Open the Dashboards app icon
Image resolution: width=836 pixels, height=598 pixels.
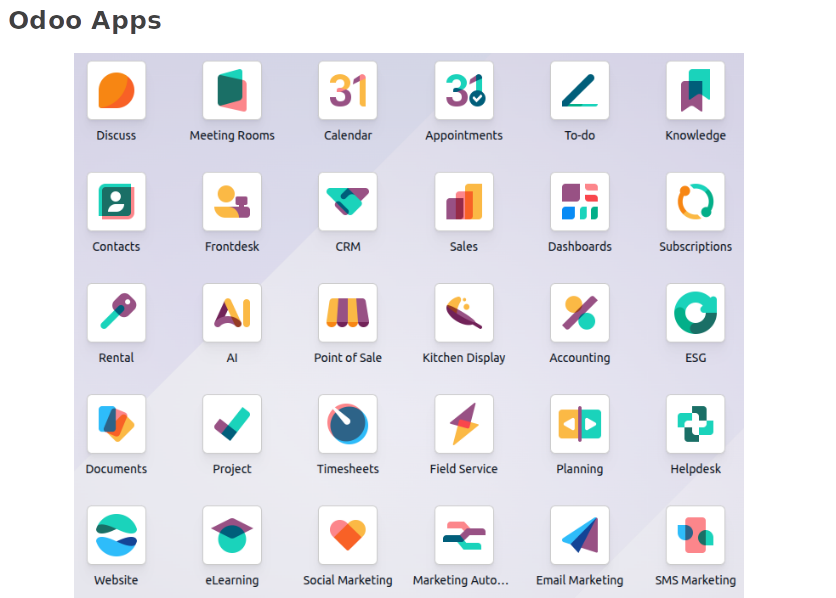pyautogui.click(x=580, y=202)
